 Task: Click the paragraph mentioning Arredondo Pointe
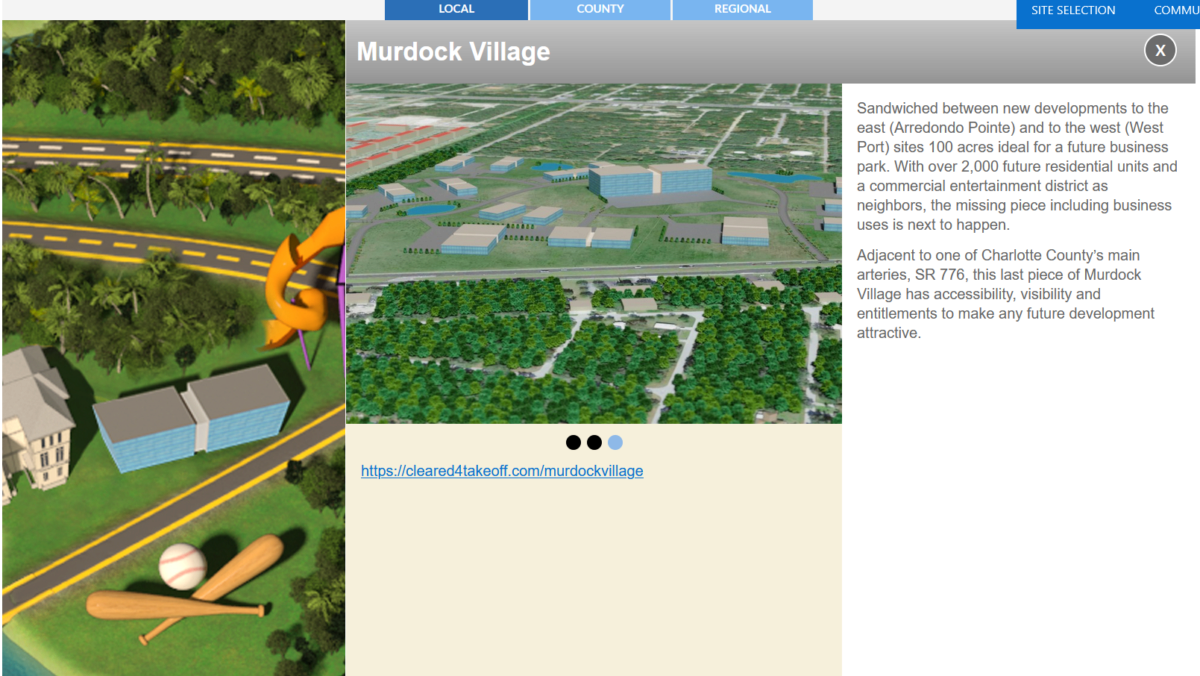click(1015, 166)
